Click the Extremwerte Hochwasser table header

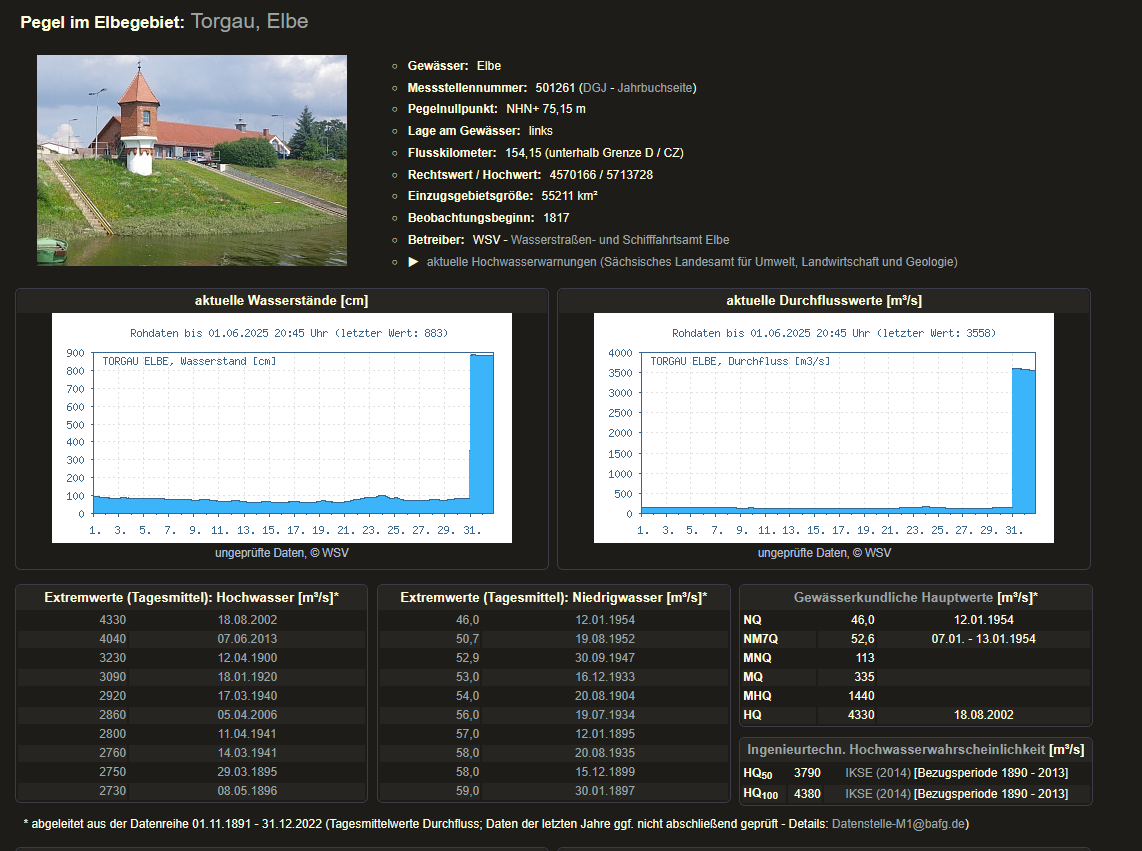click(x=191, y=597)
